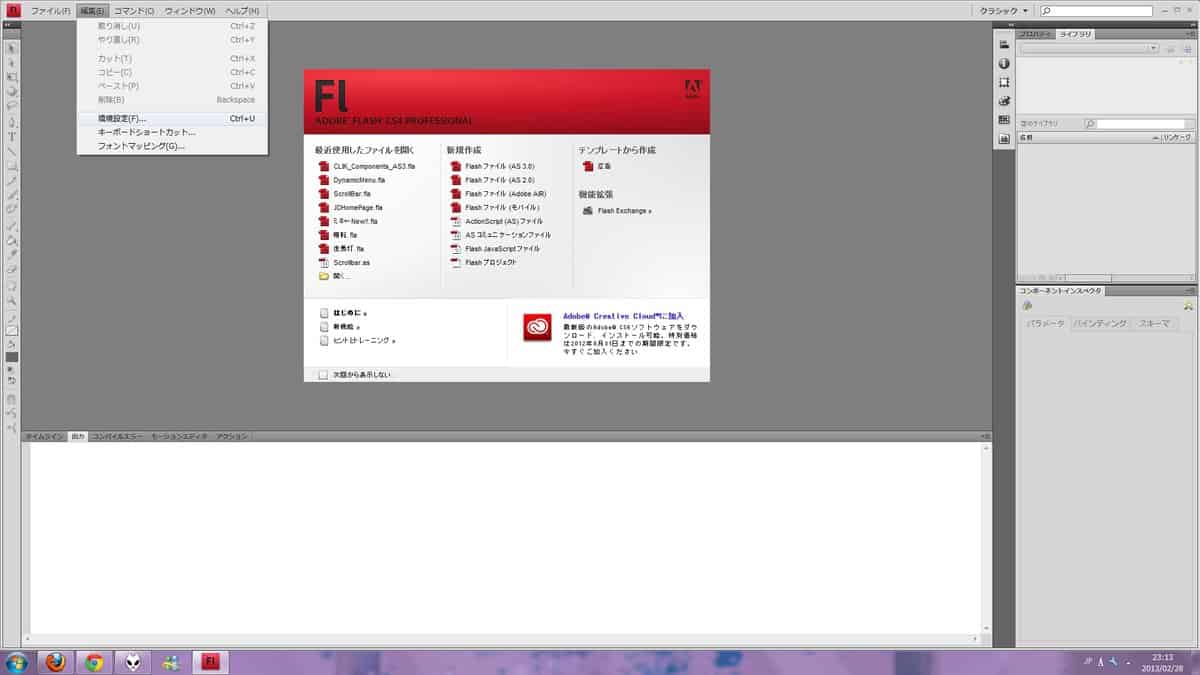
Task: Switch to the モーションエディタ tab
Action: 180,437
